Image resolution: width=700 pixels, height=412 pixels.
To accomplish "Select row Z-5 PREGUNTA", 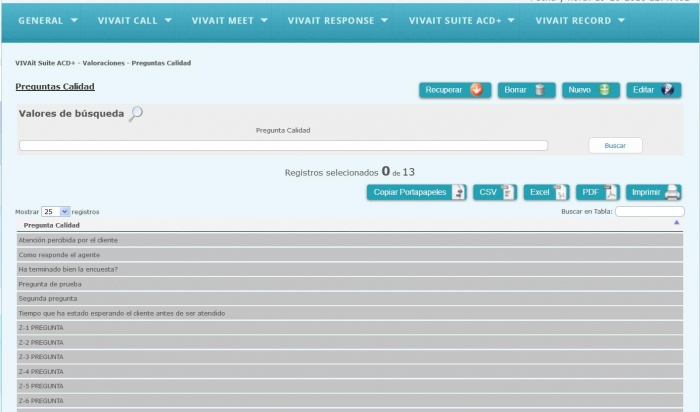I will (x=350, y=386).
